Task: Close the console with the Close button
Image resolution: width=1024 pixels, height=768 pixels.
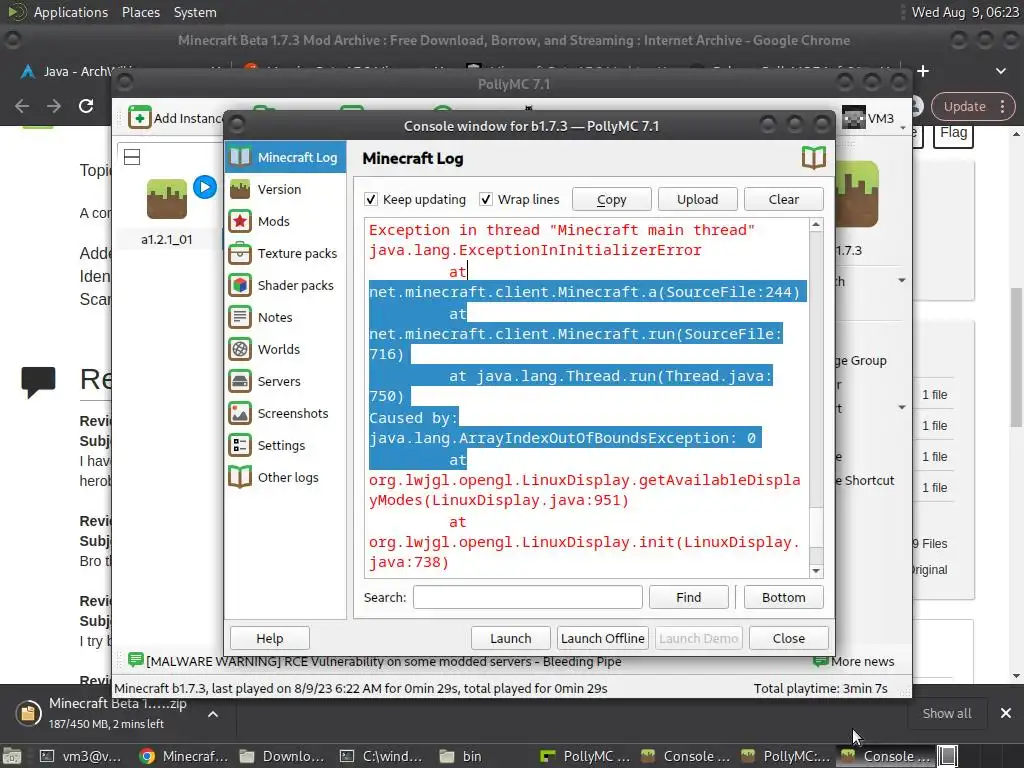Action: pyautogui.click(x=789, y=638)
